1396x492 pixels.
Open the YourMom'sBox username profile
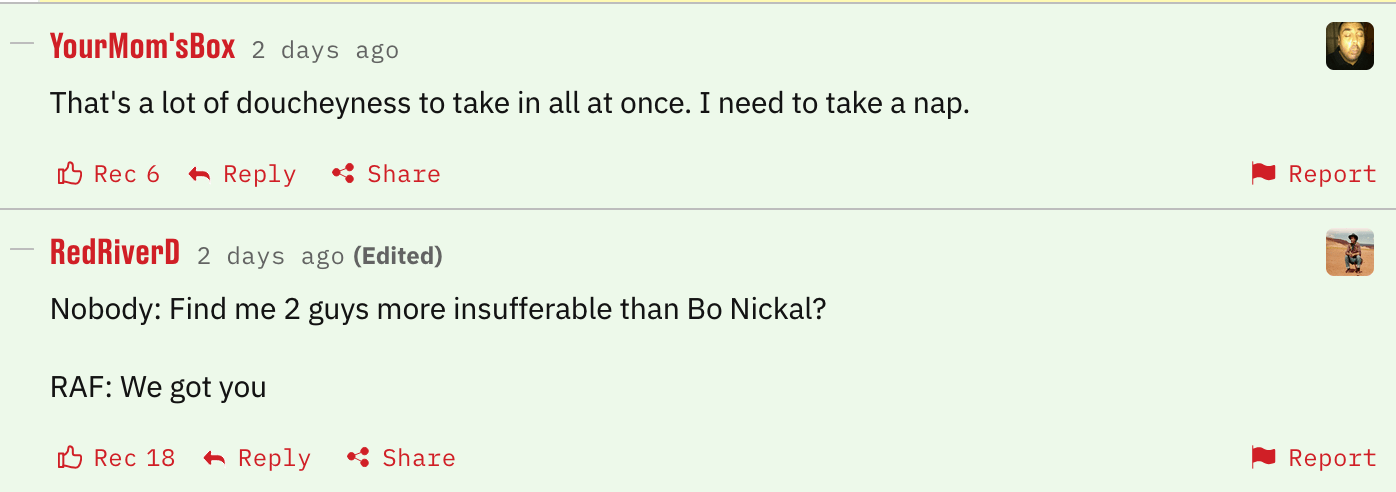[142, 46]
